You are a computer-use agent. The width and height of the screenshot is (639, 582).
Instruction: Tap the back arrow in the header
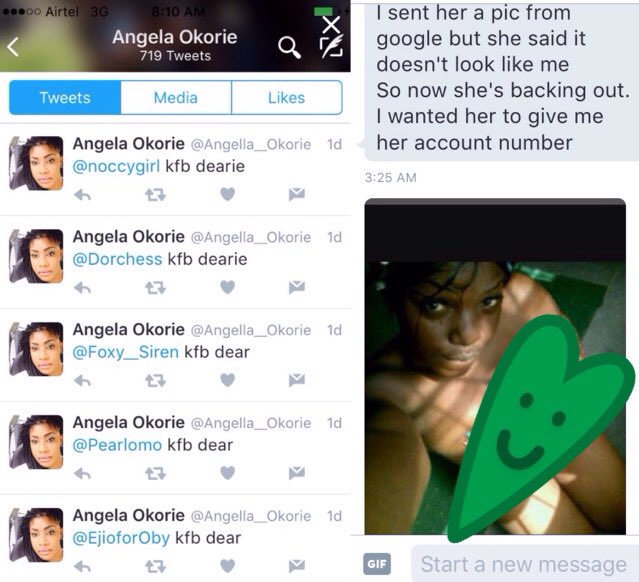(13, 46)
